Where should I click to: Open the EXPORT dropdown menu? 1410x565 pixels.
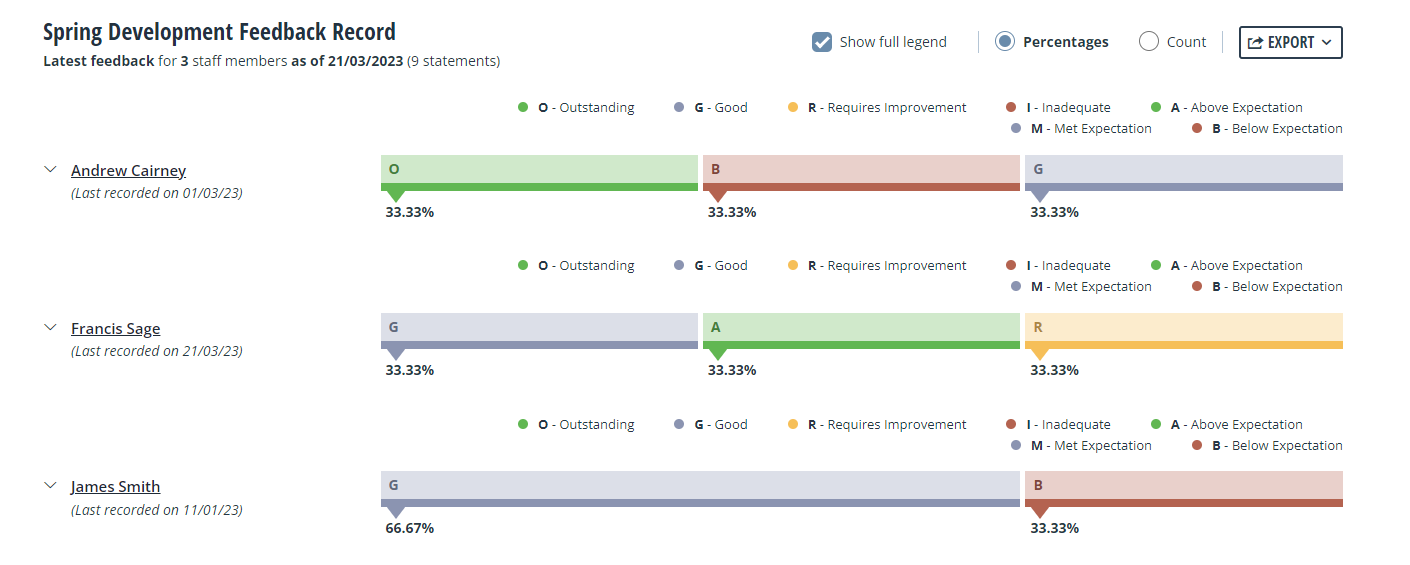pyautogui.click(x=1290, y=42)
